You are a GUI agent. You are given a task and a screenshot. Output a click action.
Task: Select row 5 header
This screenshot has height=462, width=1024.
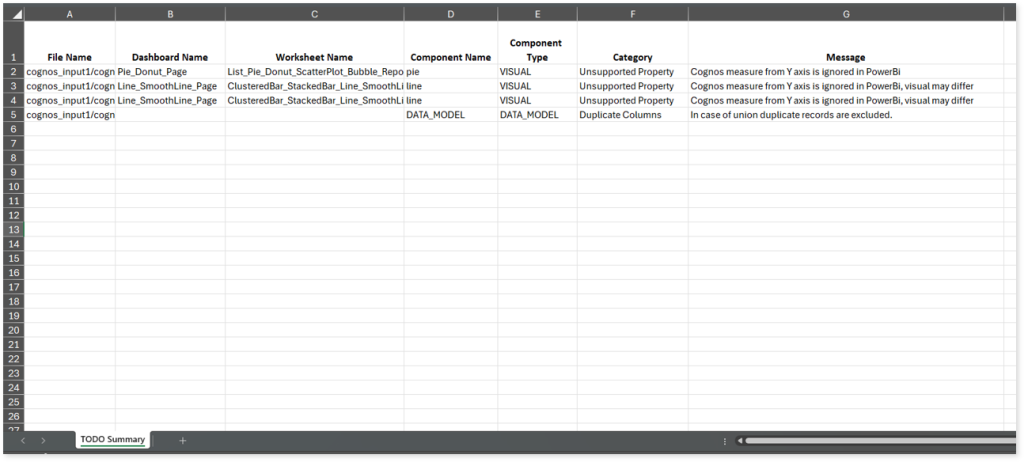pyautogui.click(x=14, y=115)
